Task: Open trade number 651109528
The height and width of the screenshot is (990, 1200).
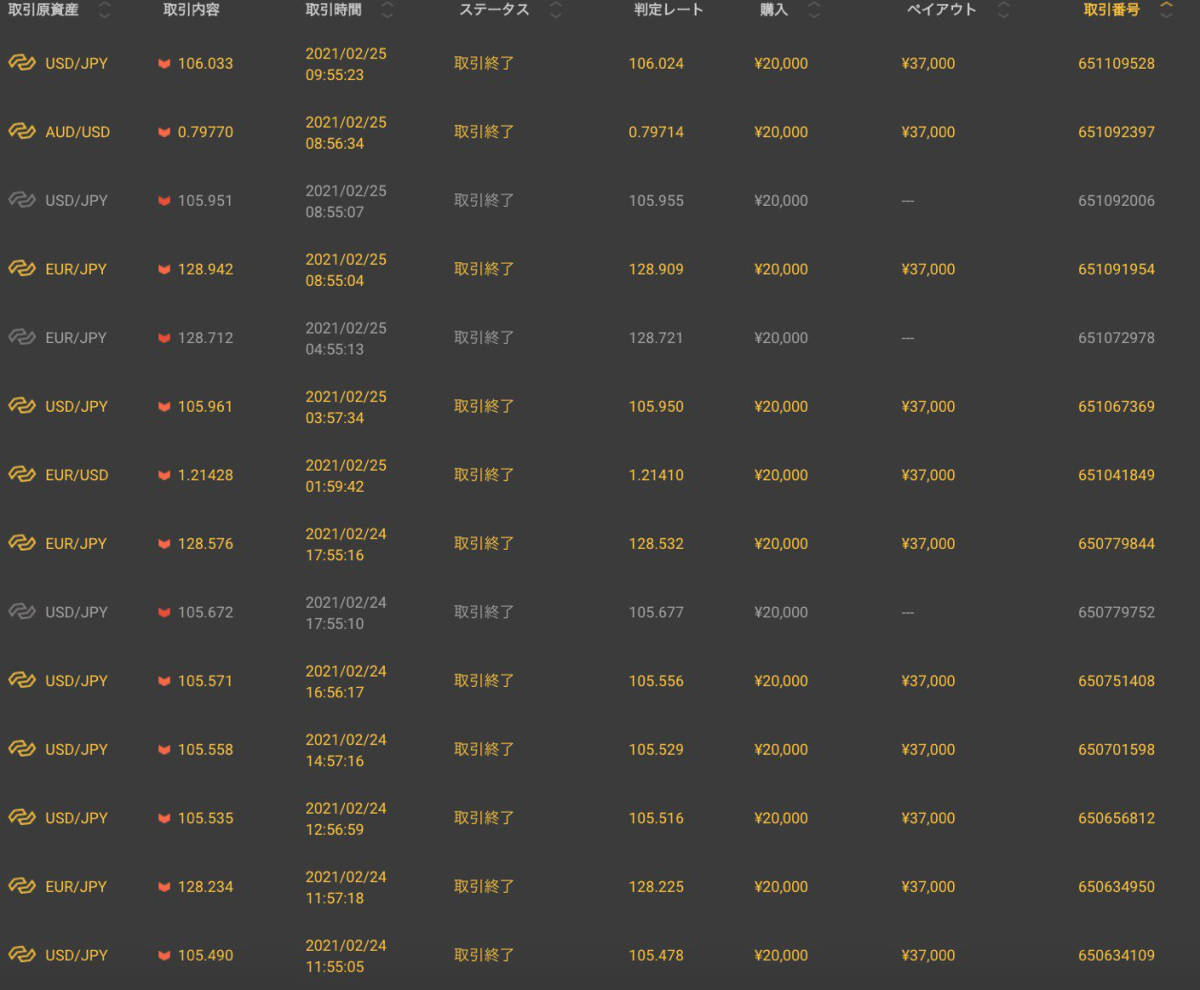Action: pyautogui.click(x=1116, y=64)
